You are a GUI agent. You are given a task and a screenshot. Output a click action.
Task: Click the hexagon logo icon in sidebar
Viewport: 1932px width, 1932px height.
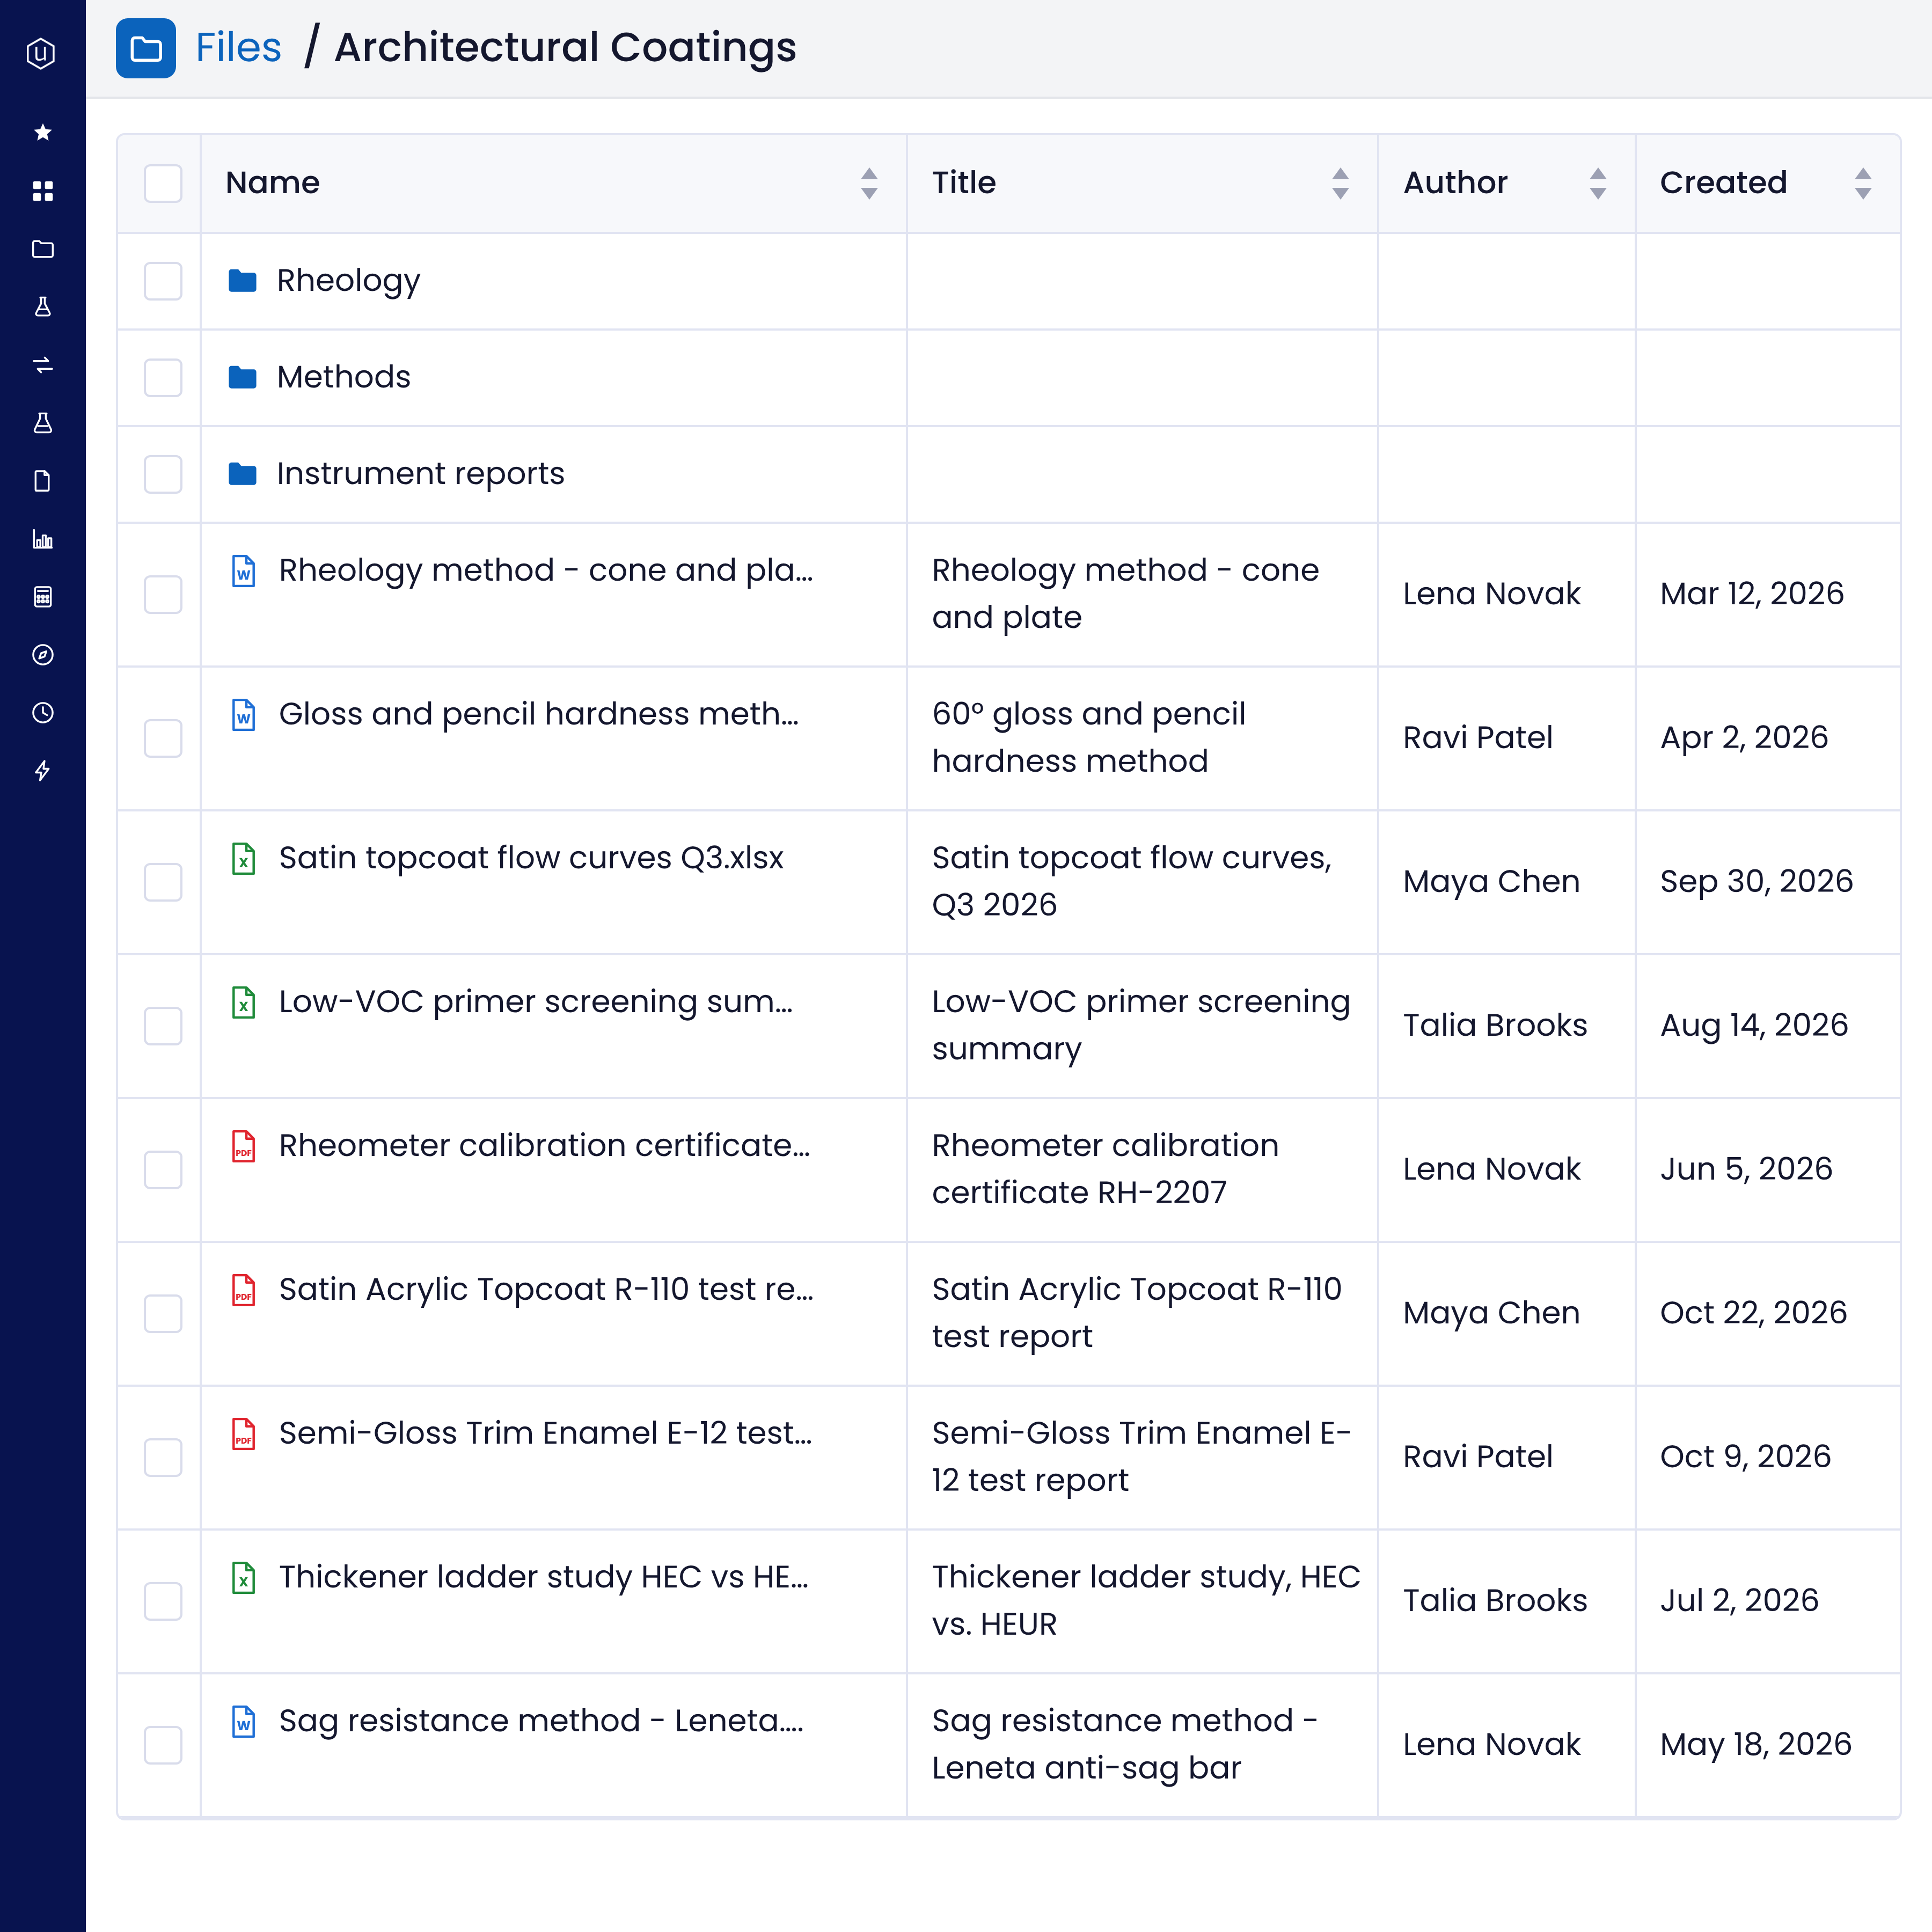41,53
